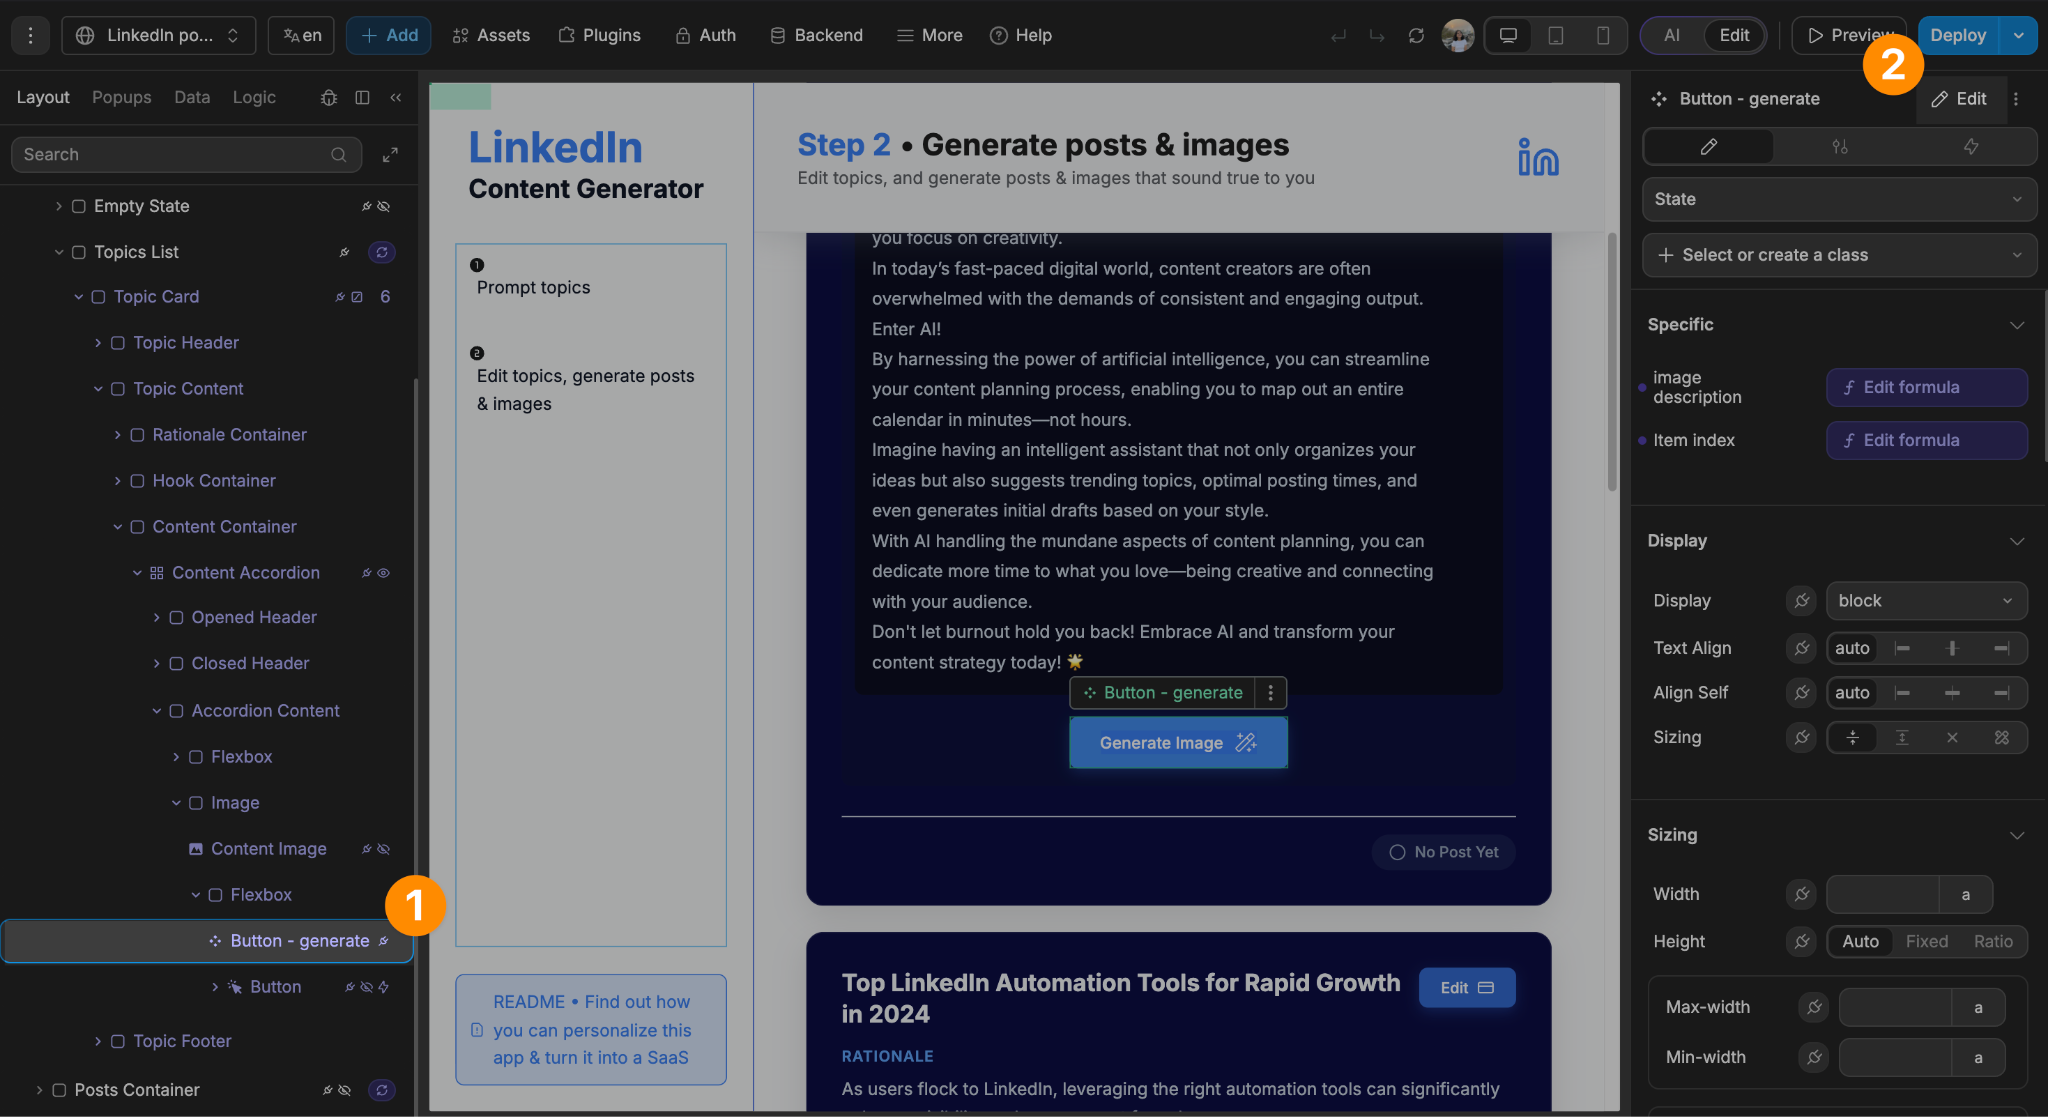
Task: Set Height to Ratio
Action: coord(1993,941)
